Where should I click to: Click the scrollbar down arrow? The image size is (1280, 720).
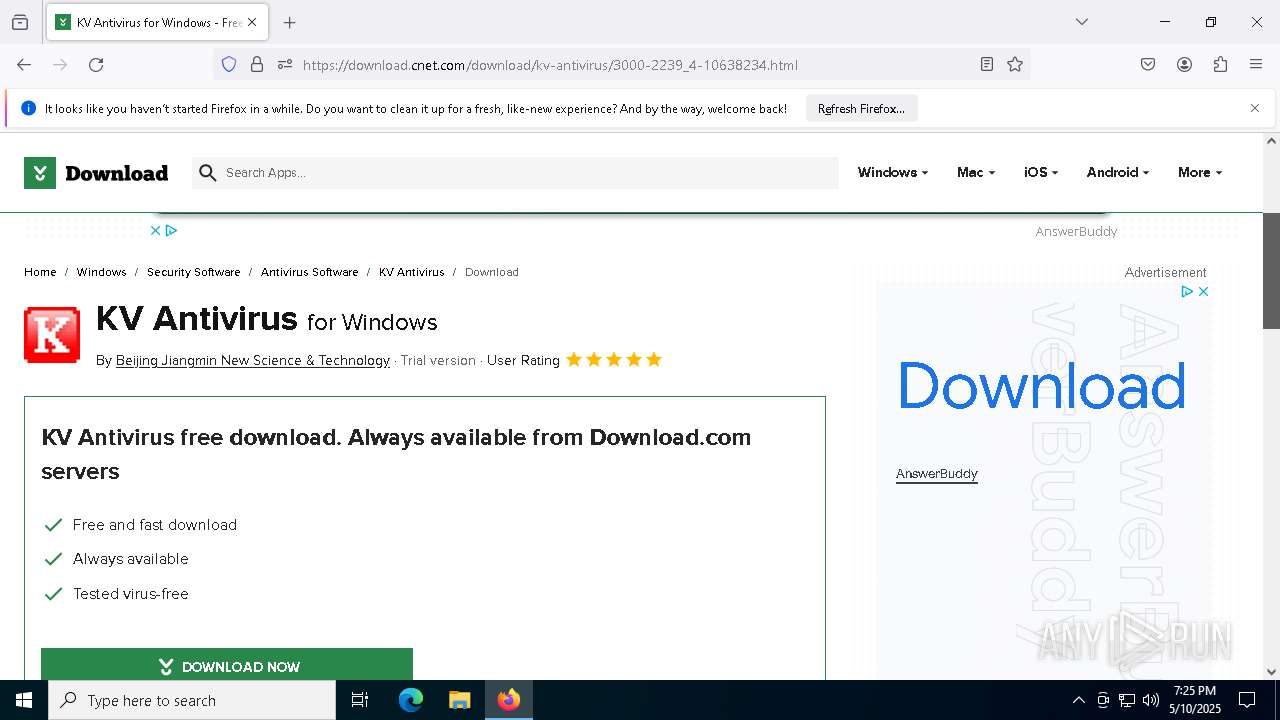click(1271, 672)
